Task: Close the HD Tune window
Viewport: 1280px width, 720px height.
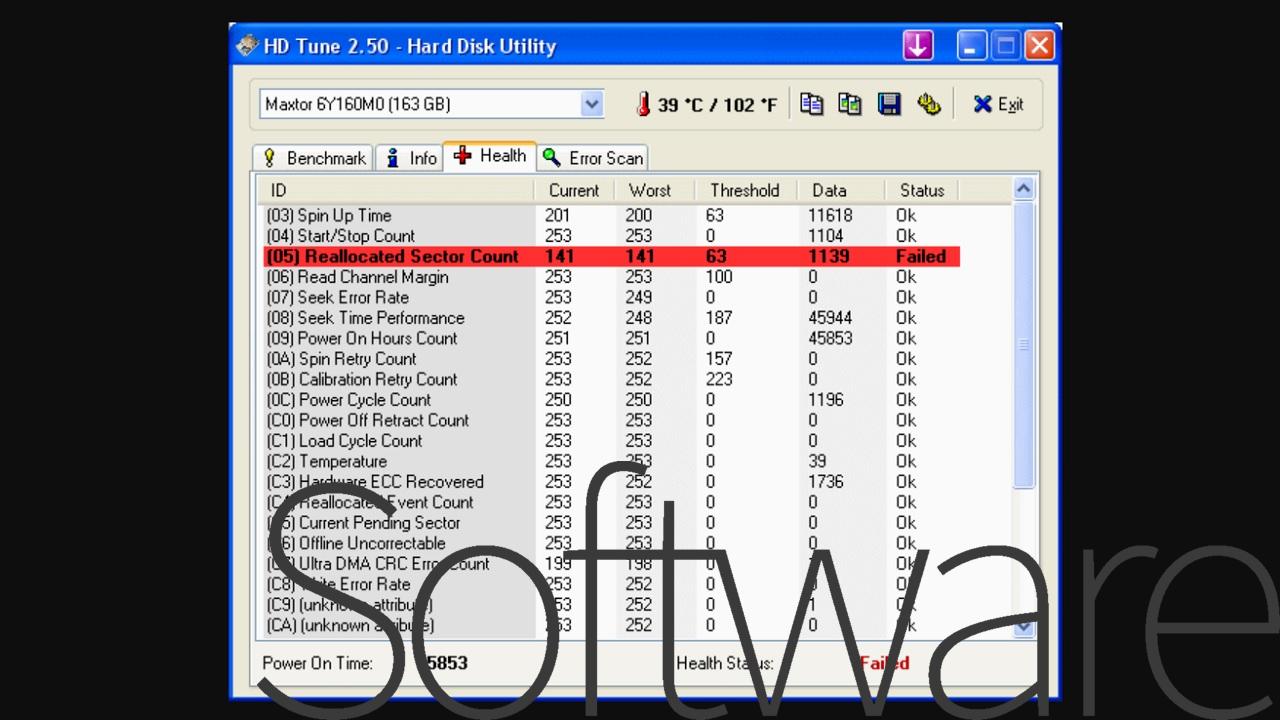Action: (1040, 45)
